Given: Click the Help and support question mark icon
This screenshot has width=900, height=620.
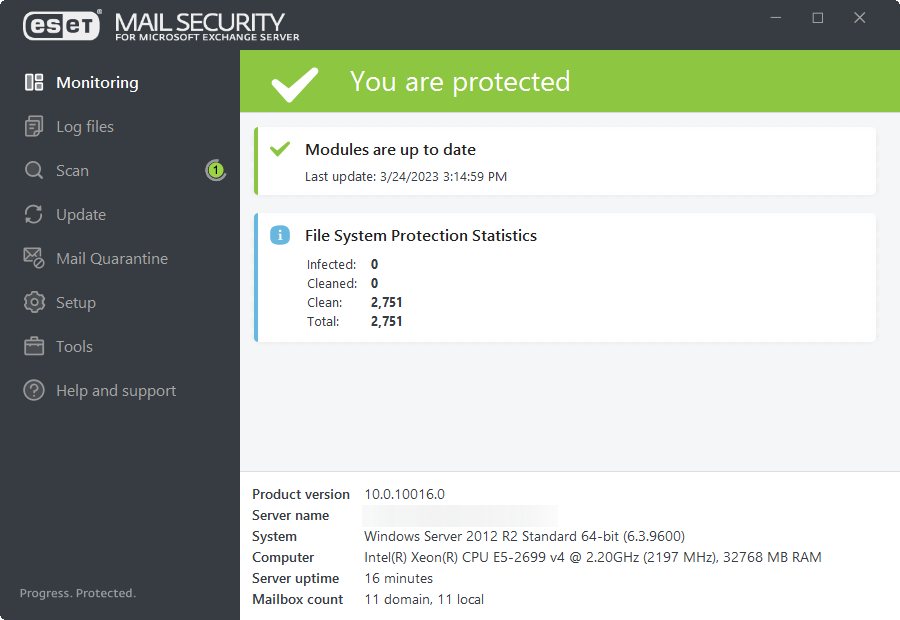Looking at the screenshot, I should click(33, 390).
